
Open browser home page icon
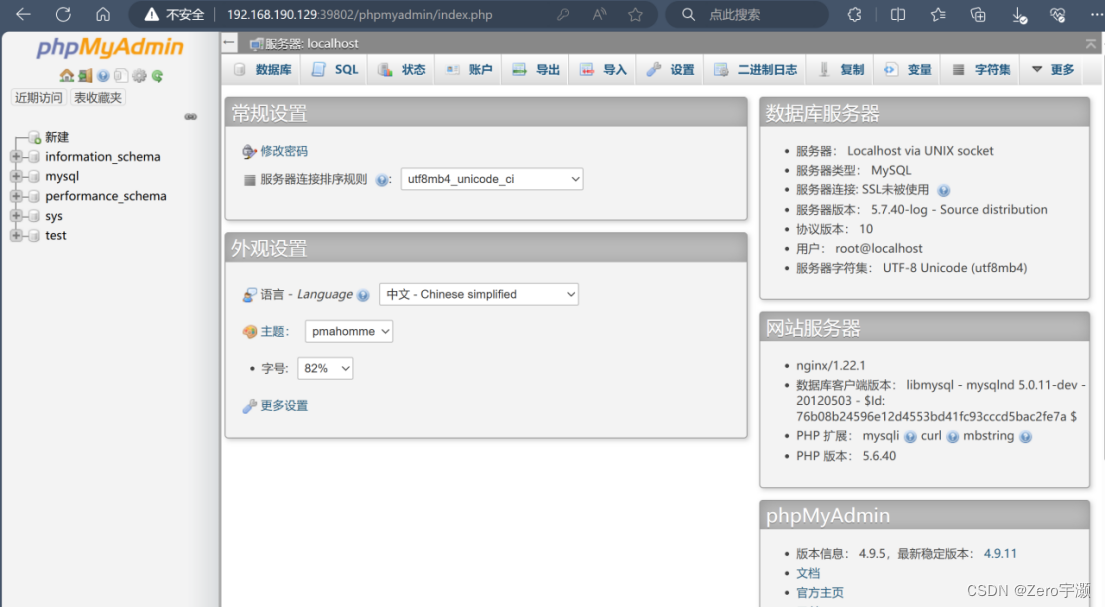[x=103, y=14]
